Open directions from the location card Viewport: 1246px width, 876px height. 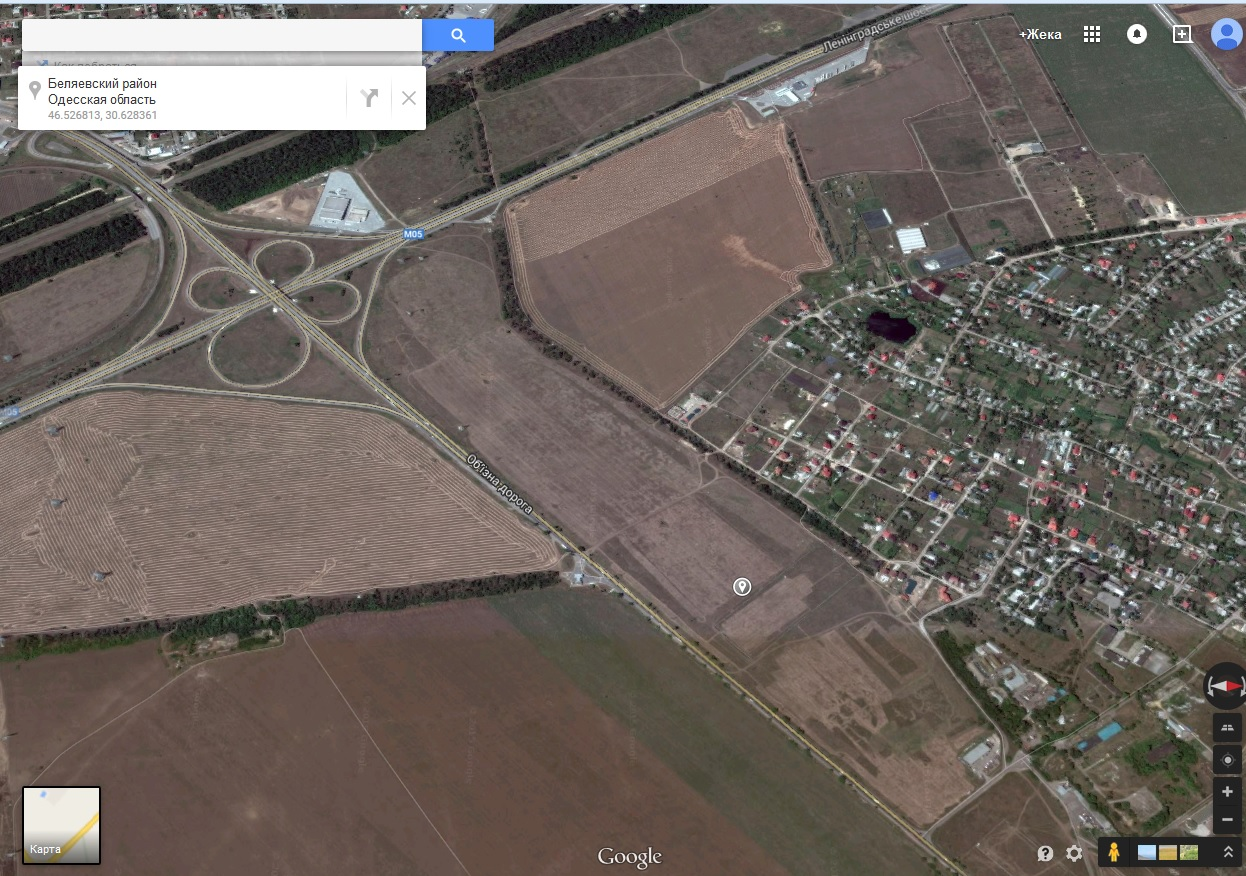pos(370,97)
